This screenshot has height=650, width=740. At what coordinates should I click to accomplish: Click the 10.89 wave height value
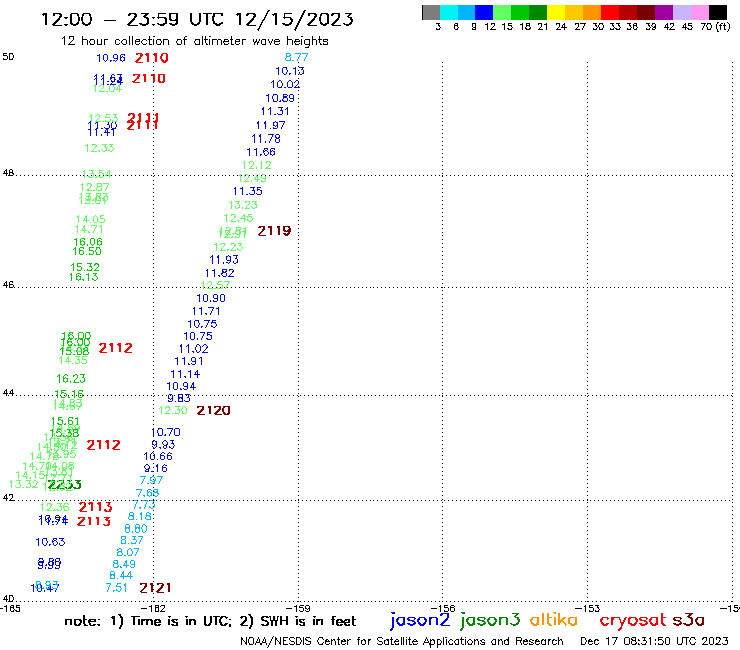tap(280, 98)
